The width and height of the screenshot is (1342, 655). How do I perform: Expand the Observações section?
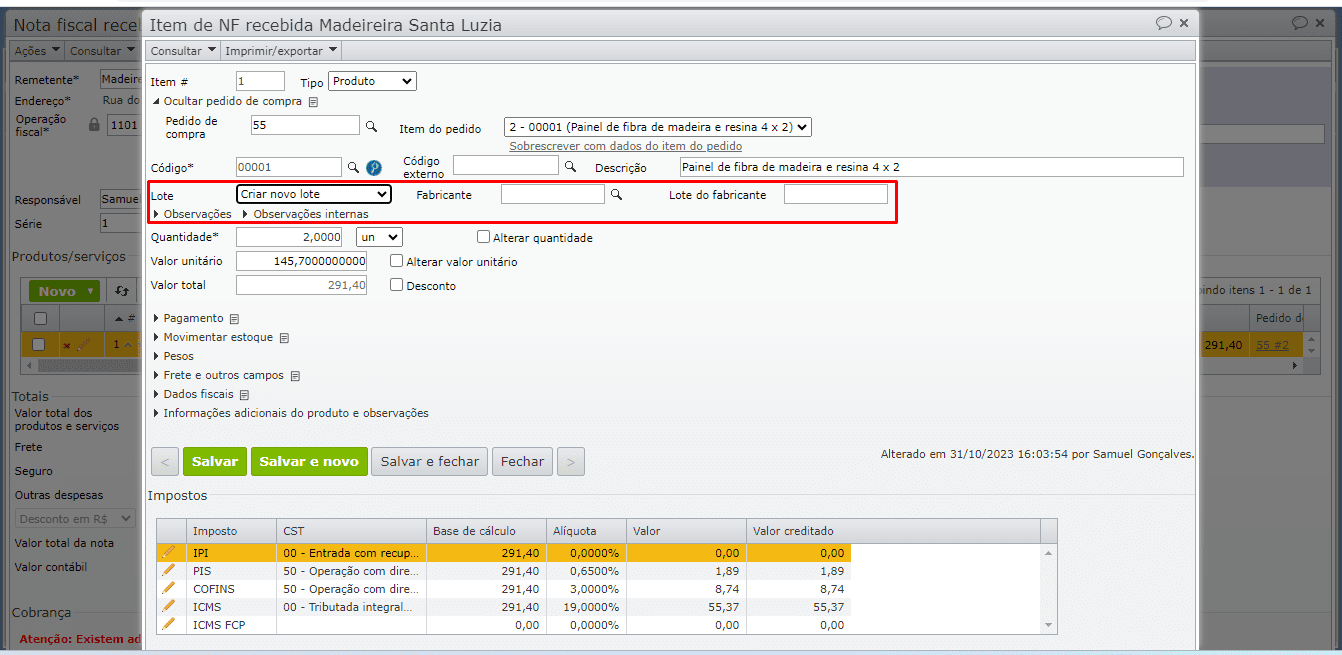click(192, 214)
